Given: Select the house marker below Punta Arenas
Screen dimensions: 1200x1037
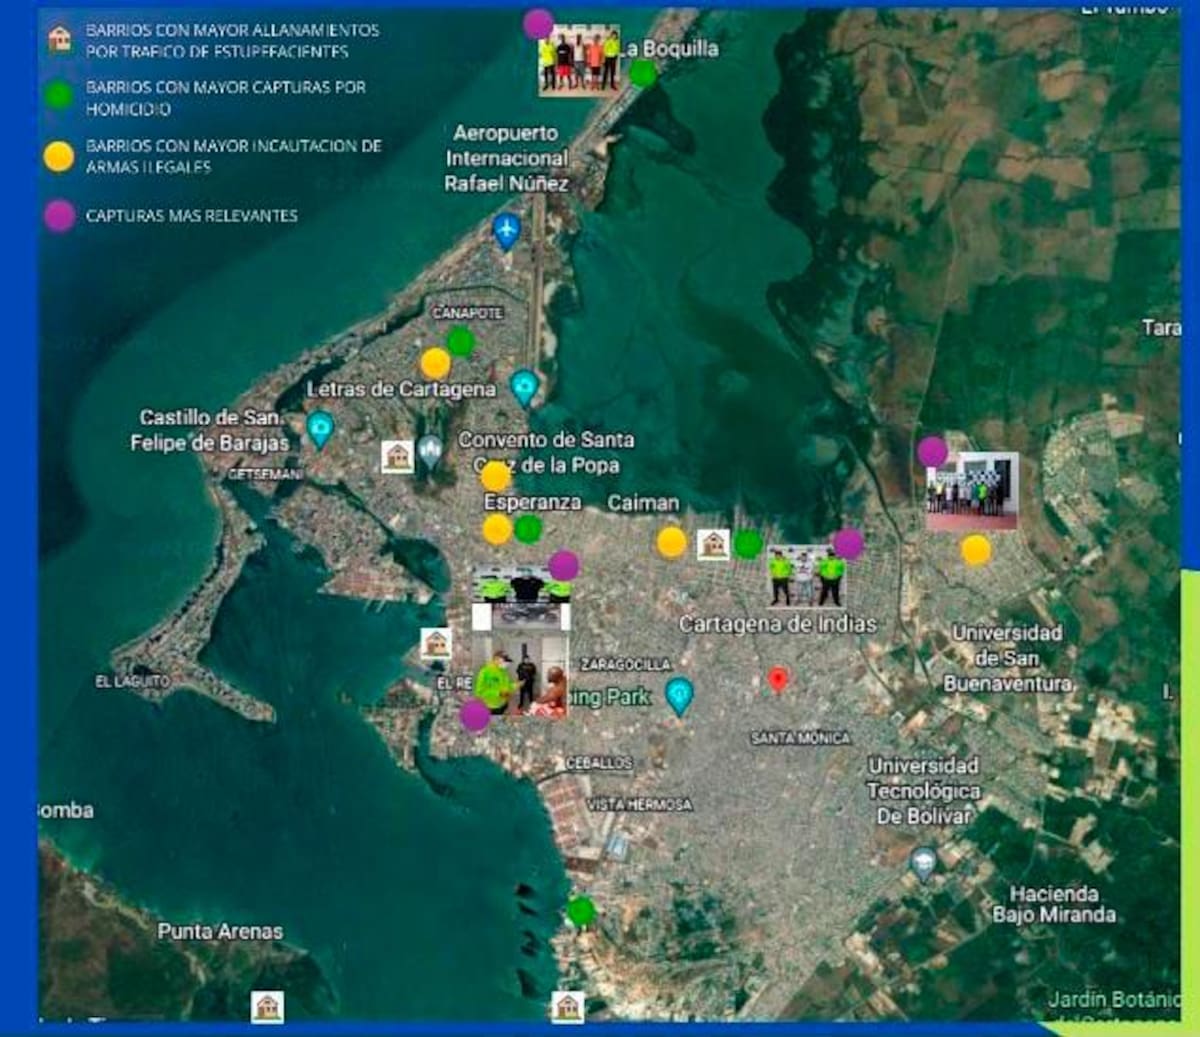Looking at the screenshot, I should (267, 1006).
